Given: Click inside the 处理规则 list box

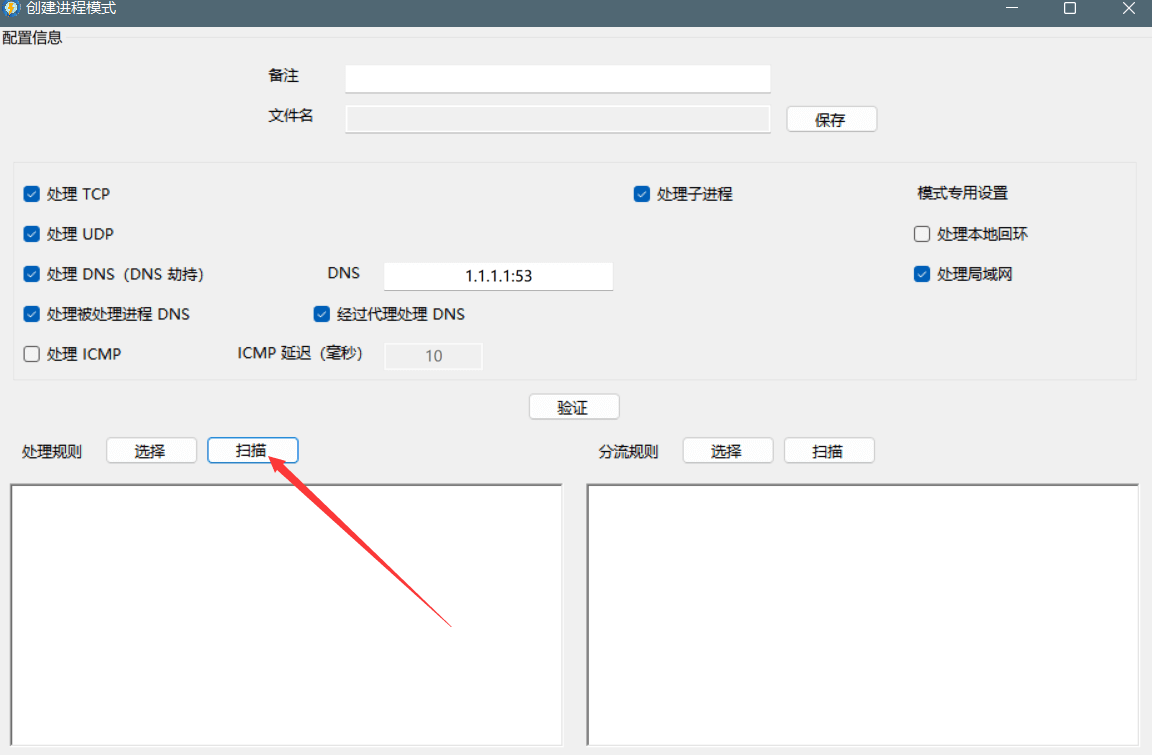Looking at the screenshot, I should point(286,614).
